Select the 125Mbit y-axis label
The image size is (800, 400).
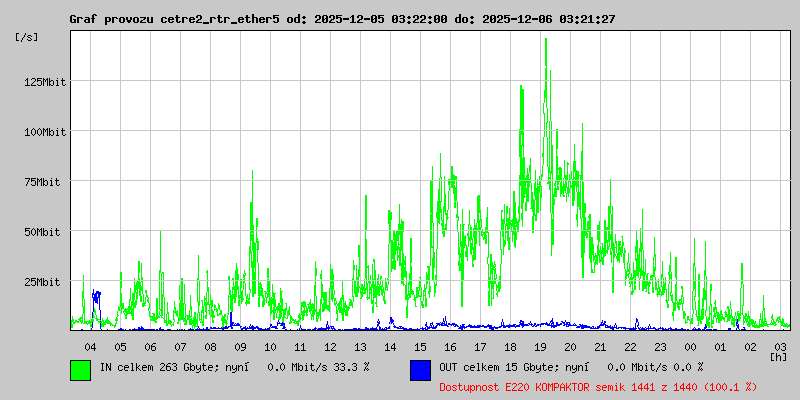tap(45, 81)
